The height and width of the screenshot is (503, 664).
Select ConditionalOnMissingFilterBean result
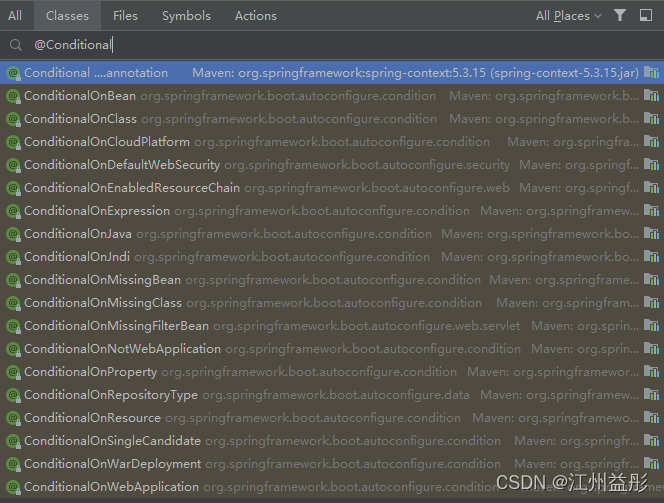pos(332,326)
